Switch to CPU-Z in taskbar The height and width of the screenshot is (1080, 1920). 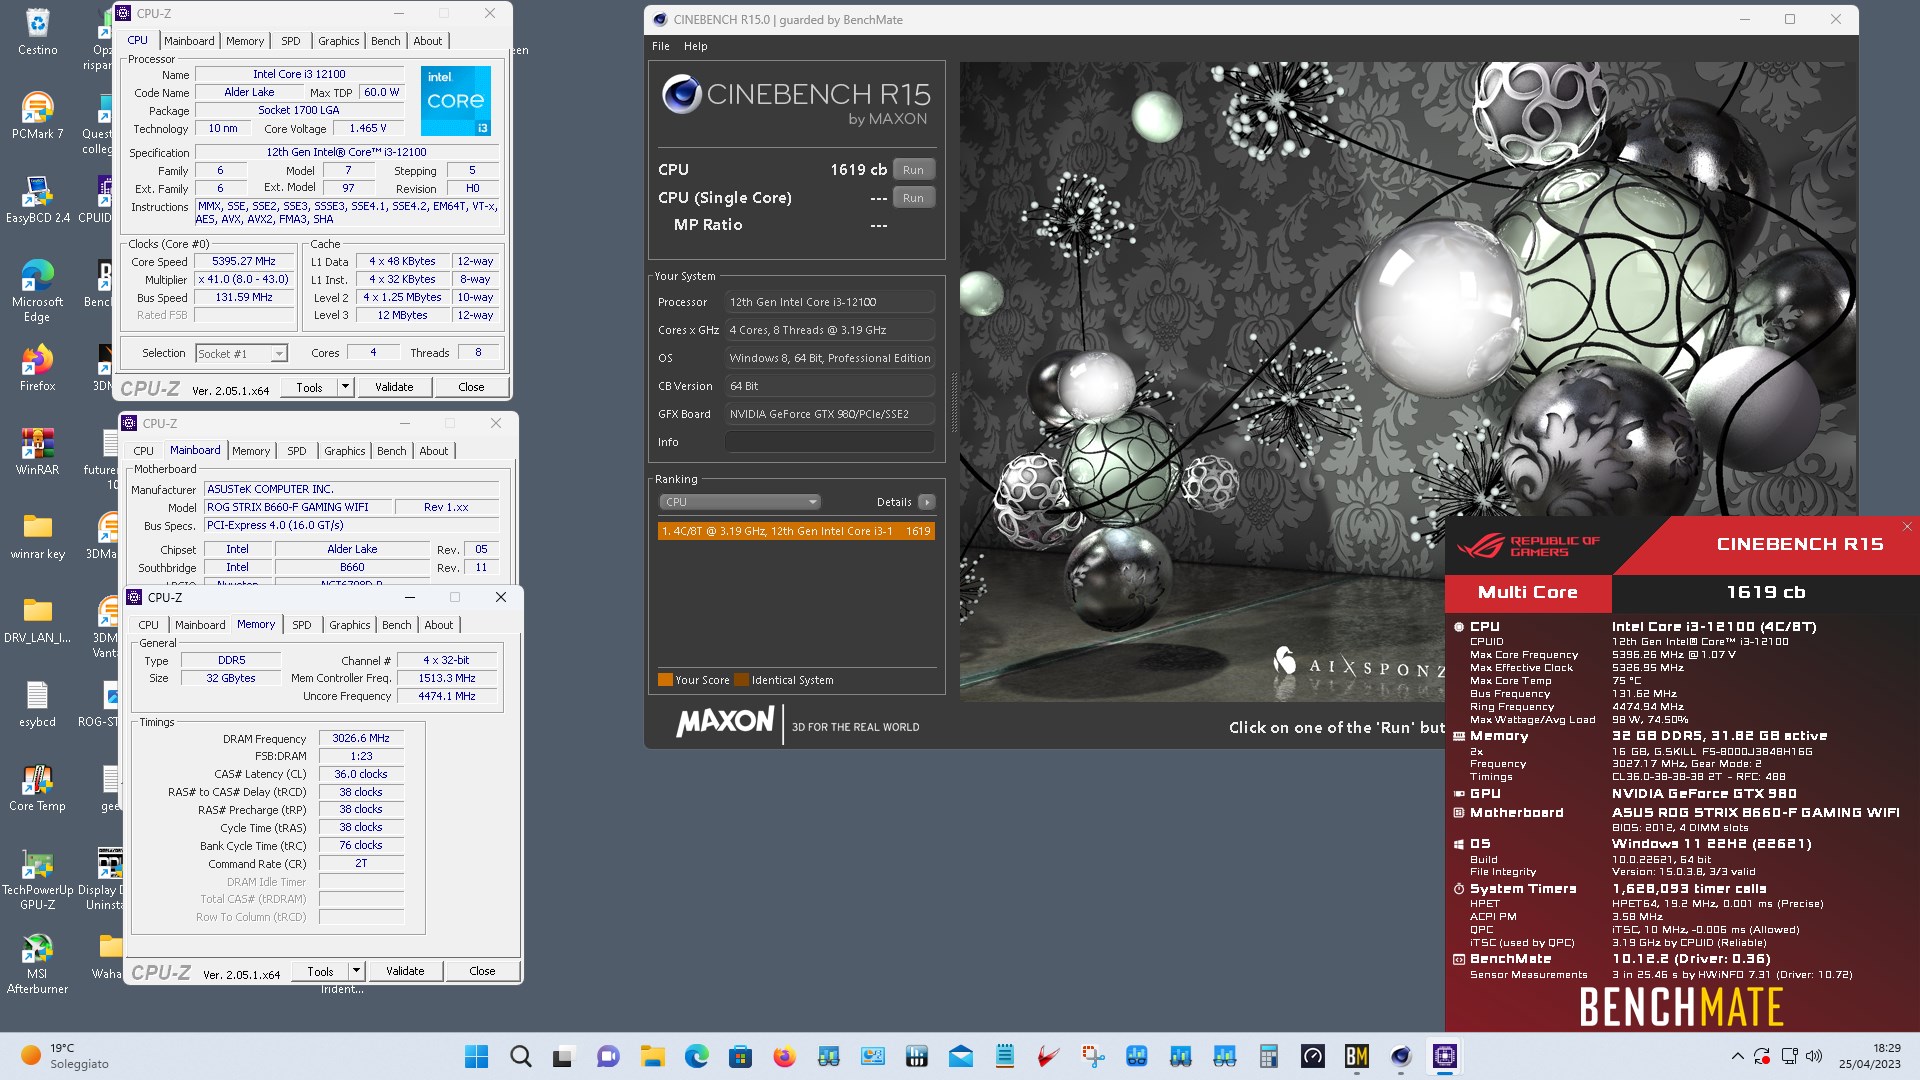tap(1444, 1056)
